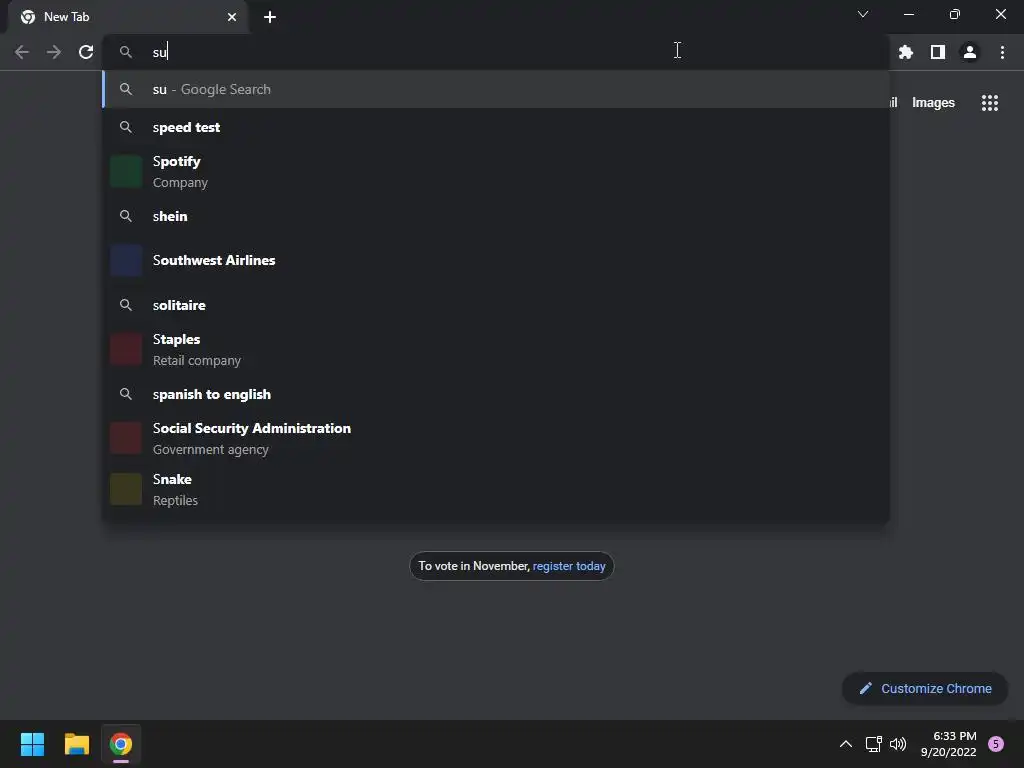Click search icon beside 'spanish to english'
This screenshot has height=768, width=1024.
click(x=126, y=394)
